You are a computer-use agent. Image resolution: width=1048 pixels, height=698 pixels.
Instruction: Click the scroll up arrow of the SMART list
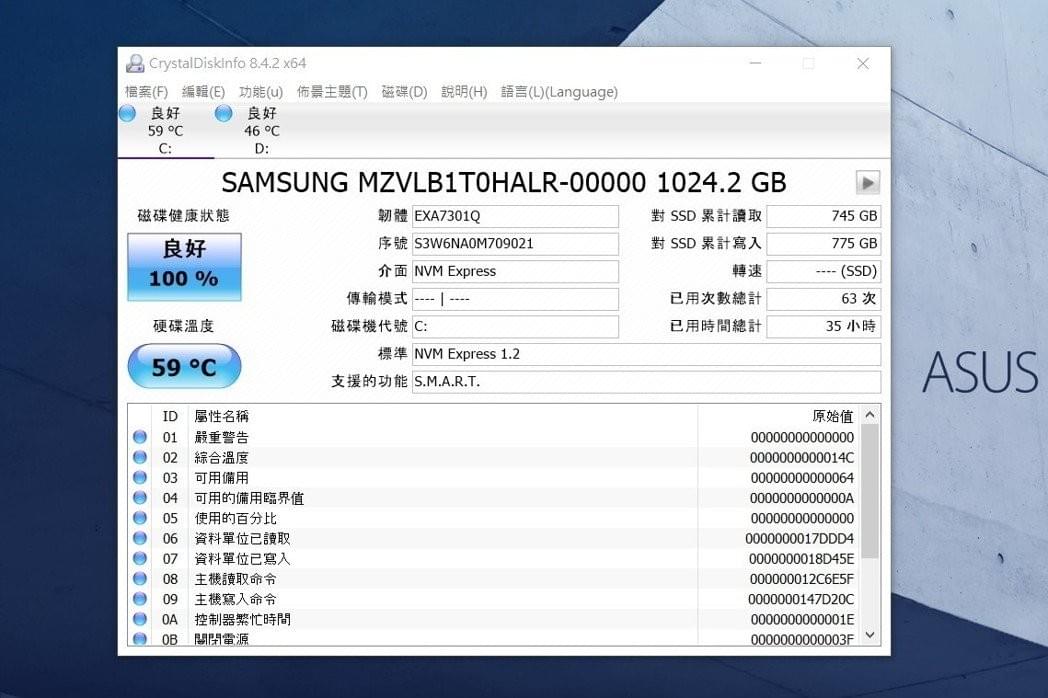tap(870, 415)
